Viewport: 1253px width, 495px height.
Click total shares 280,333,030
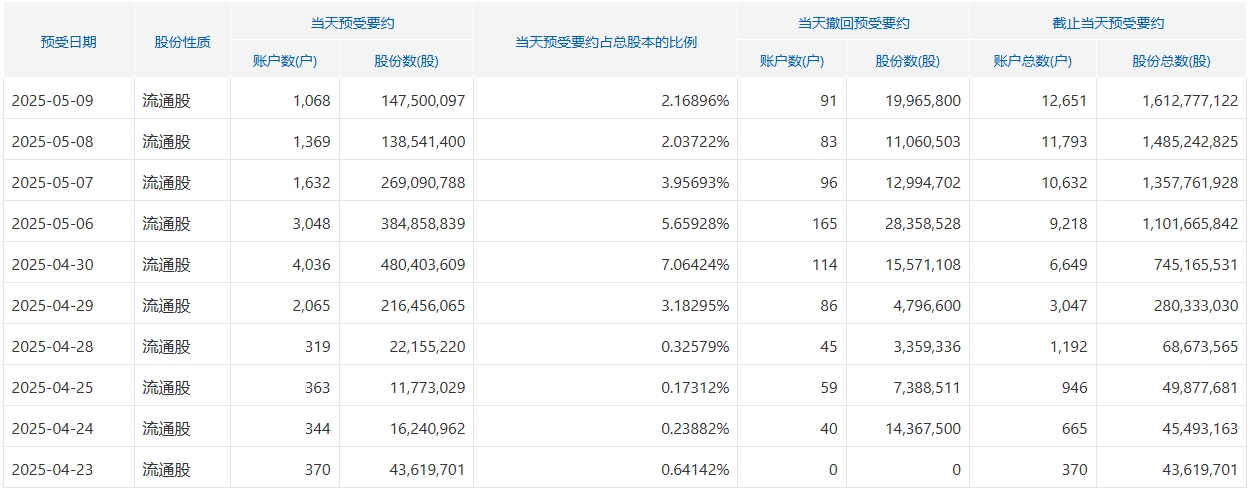pyautogui.click(x=1197, y=306)
